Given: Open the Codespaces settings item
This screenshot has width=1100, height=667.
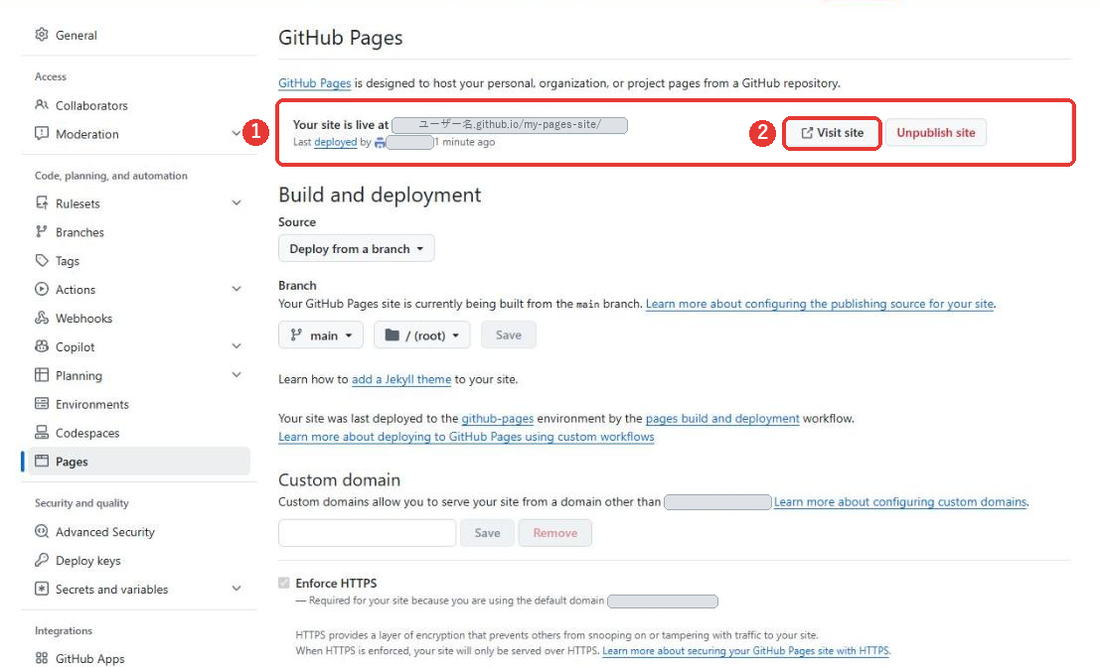Looking at the screenshot, I should point(139,433).
